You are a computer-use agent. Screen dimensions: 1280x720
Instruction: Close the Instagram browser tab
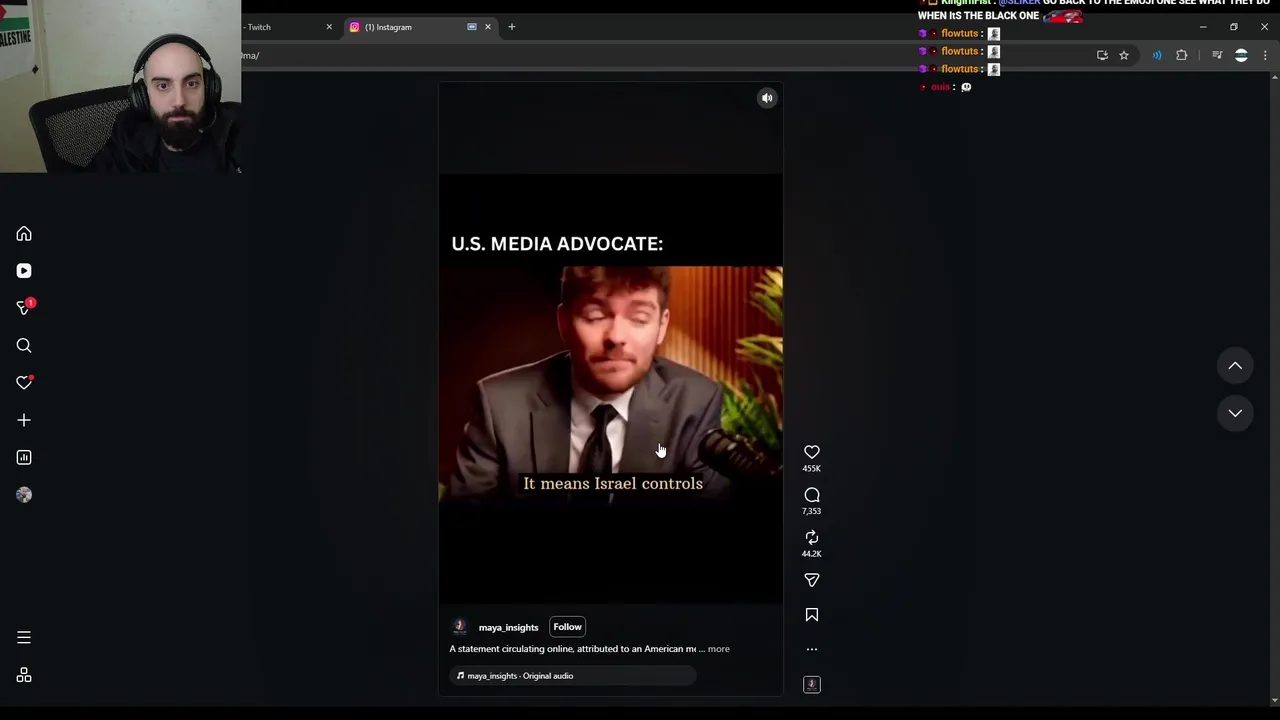pos(488,27)
